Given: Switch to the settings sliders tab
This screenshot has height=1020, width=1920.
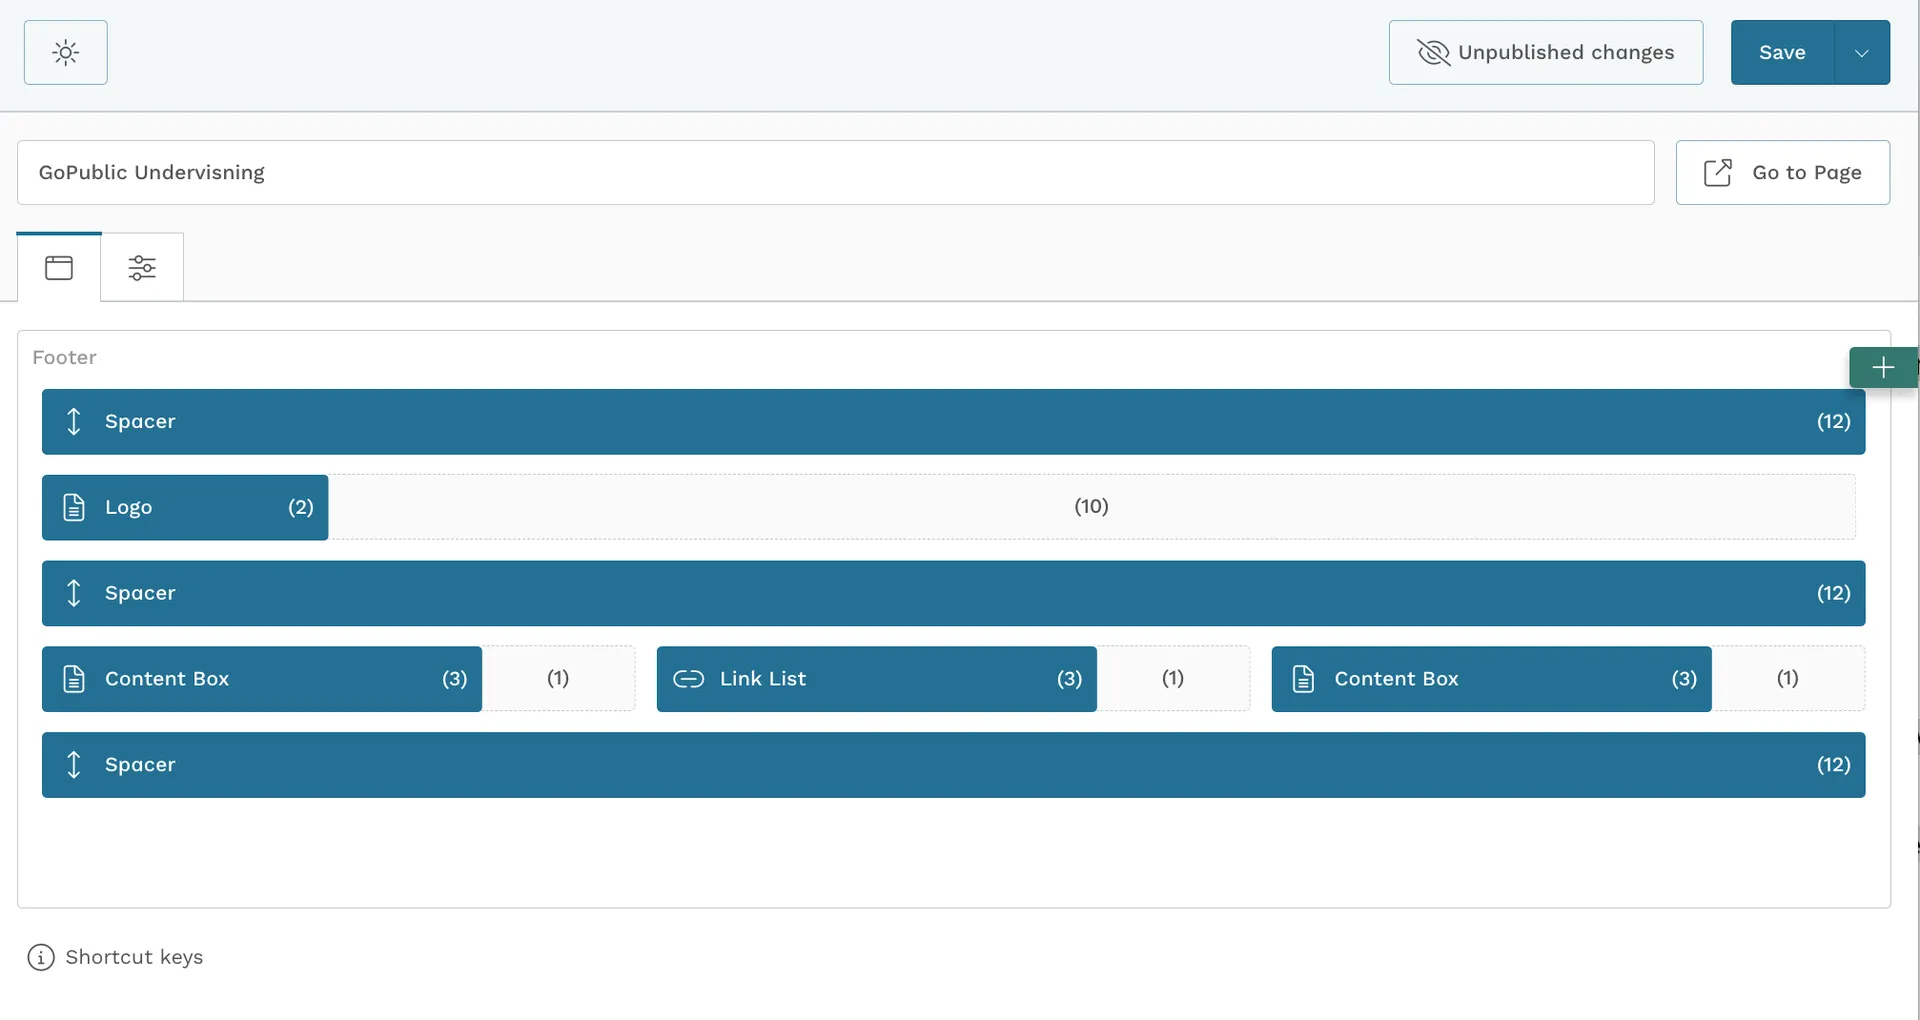Looking at the screenshot, I should [x=142, y=268].
